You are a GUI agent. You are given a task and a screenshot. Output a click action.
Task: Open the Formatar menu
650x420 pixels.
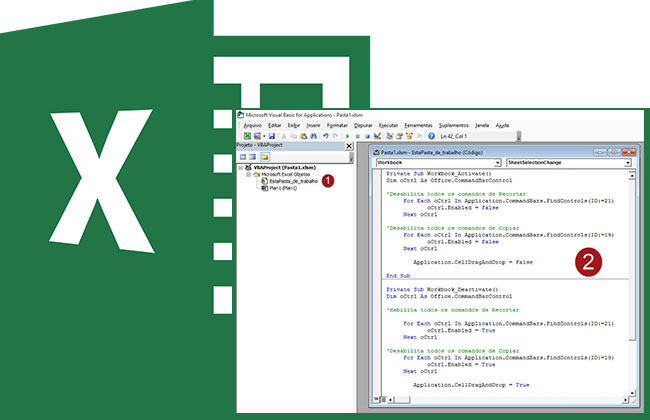click(337, 125)
